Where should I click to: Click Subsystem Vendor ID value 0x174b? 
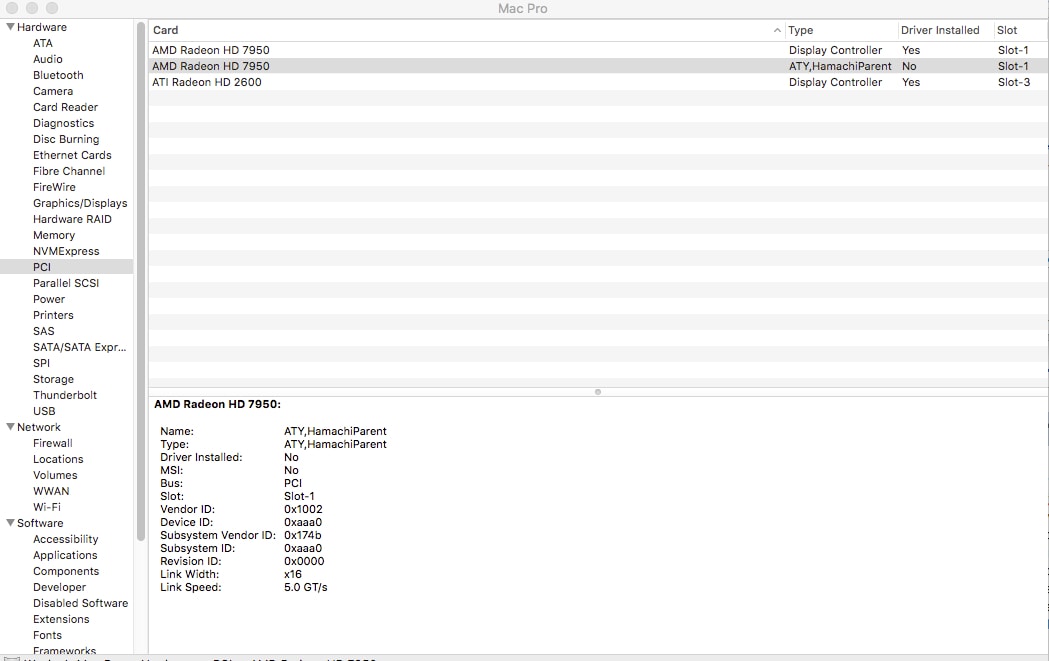pyautogui.click(x=302, y=535)
